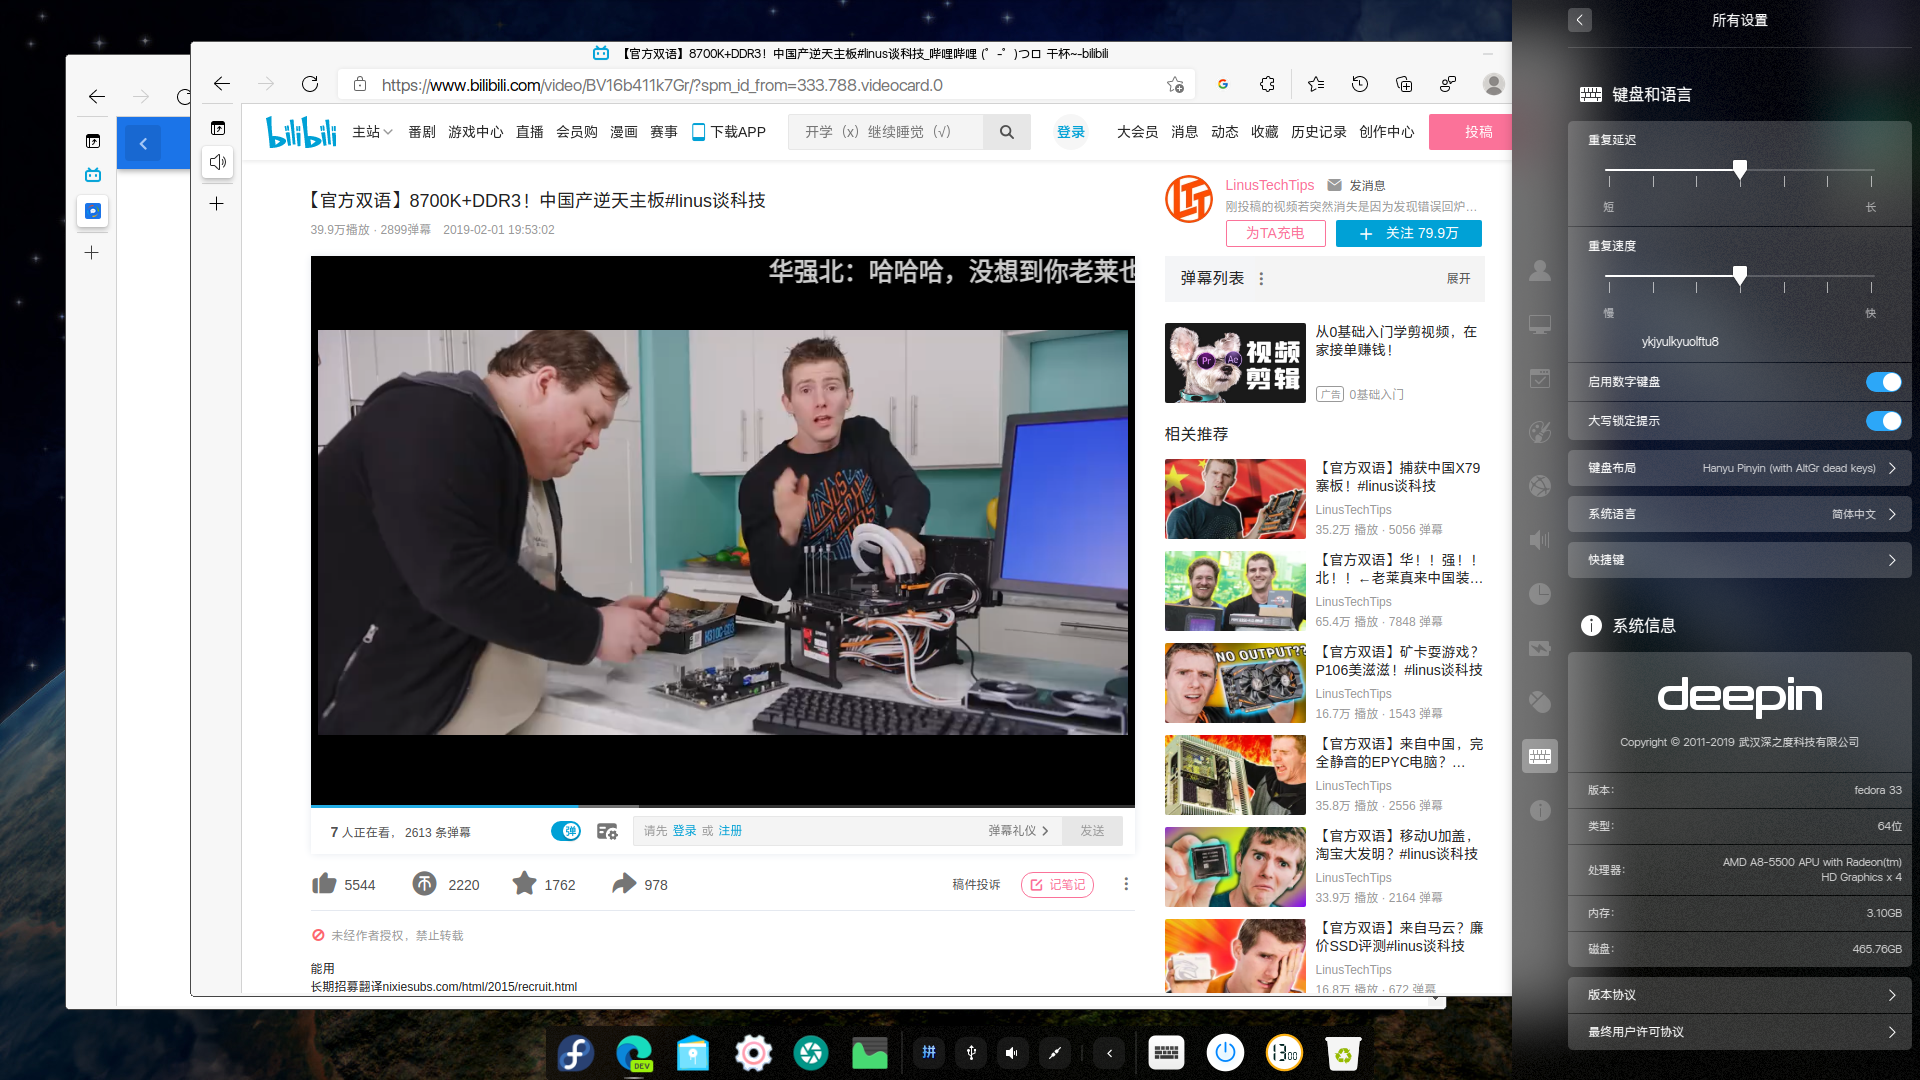Click the coin donate icon

tap(425, 884)
